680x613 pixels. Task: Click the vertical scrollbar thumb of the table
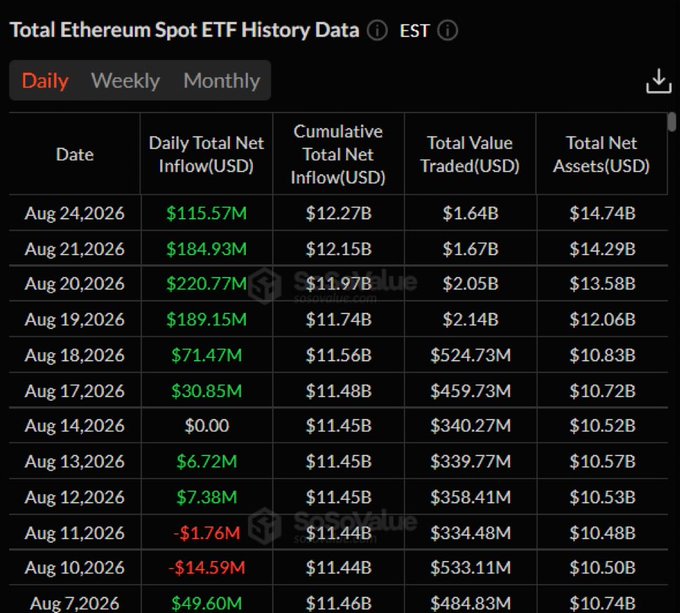pos(672,121)
